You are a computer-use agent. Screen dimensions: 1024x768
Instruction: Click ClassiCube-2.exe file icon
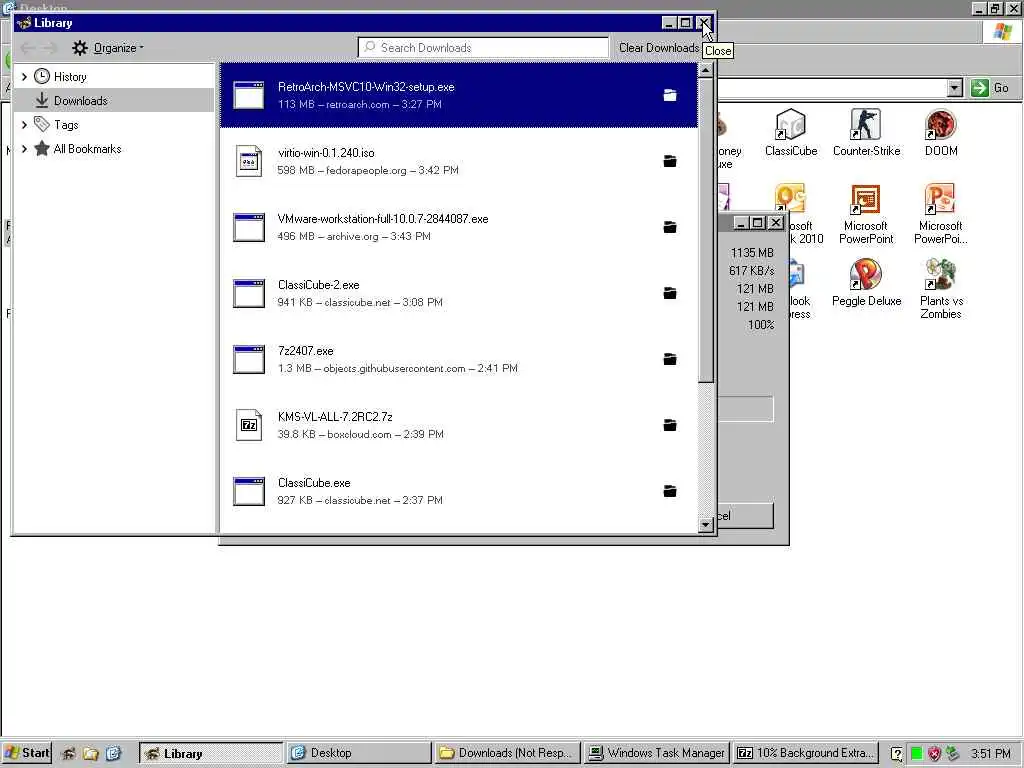[249, 293]
